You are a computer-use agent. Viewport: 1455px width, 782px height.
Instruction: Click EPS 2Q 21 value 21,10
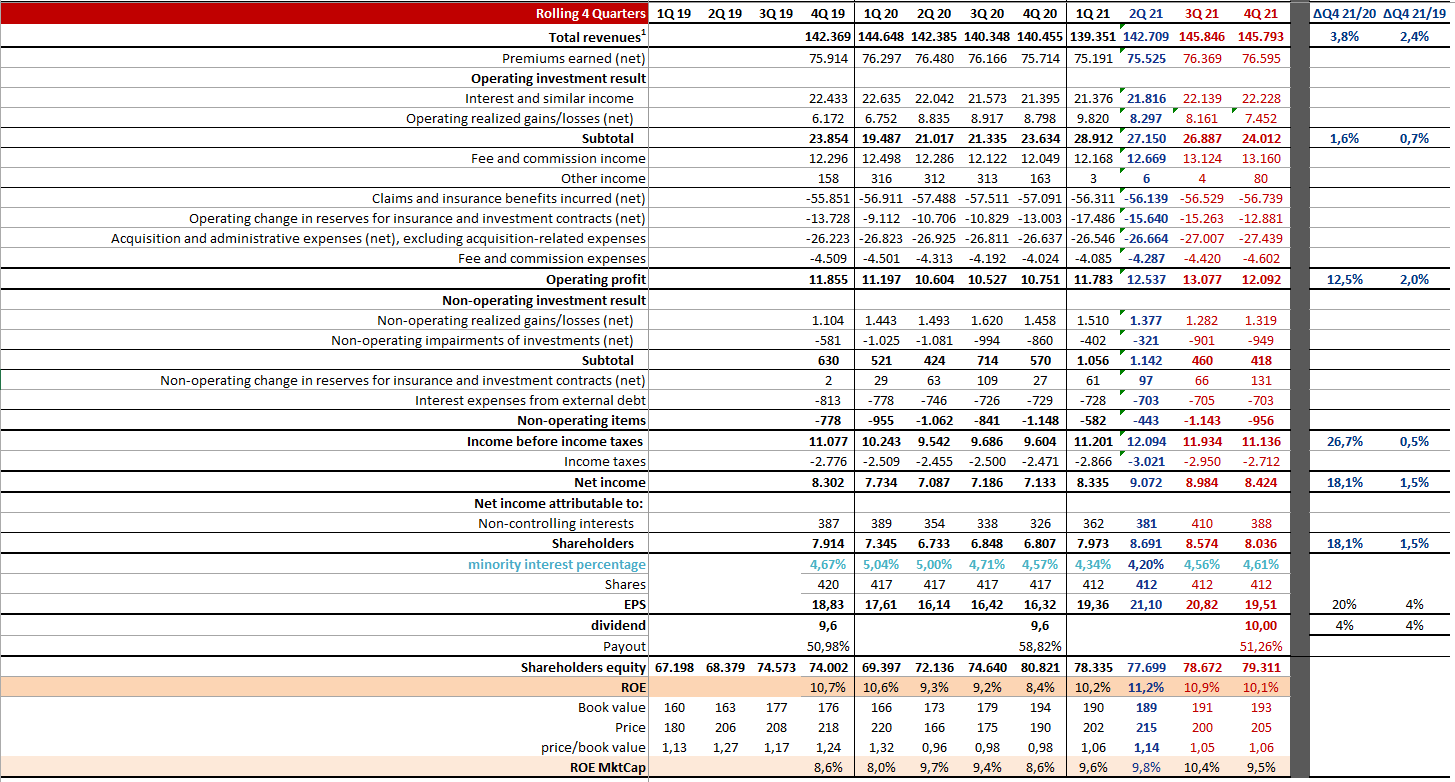pos(1146,604)
